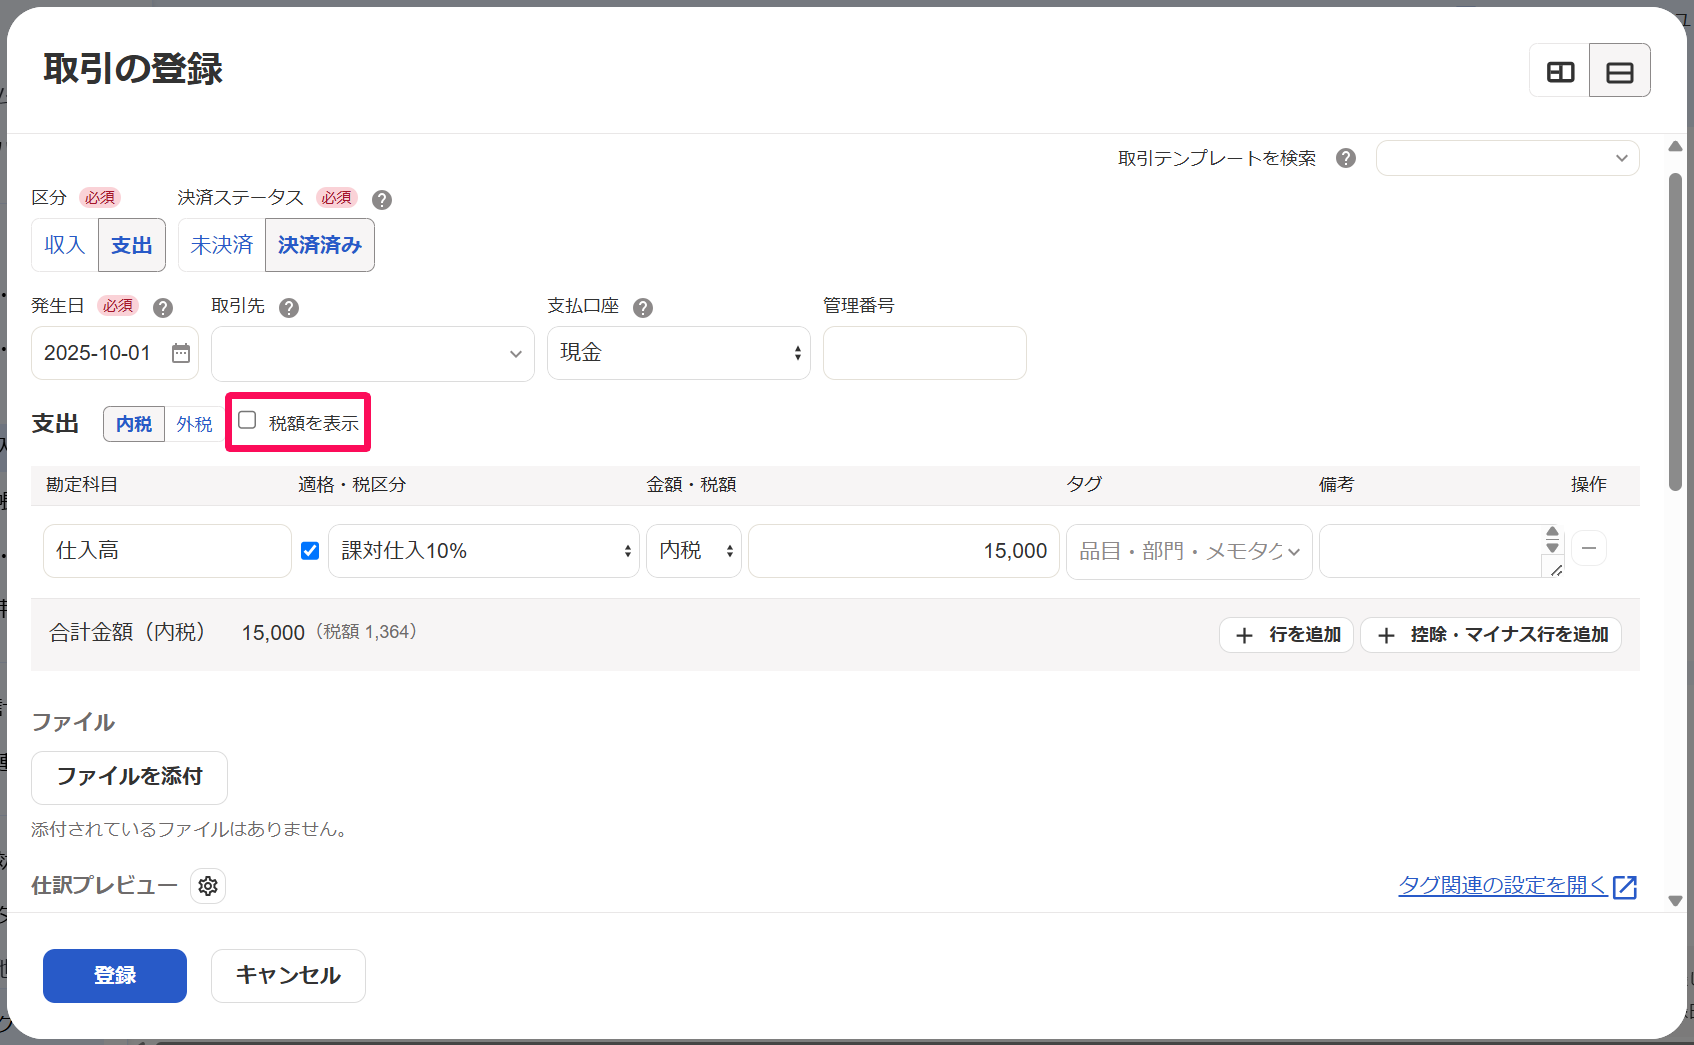This screenshot has height=1045, width=1694.
Task: Open 支払口座 dropdown showing 現金
Action: click(679, 353)
